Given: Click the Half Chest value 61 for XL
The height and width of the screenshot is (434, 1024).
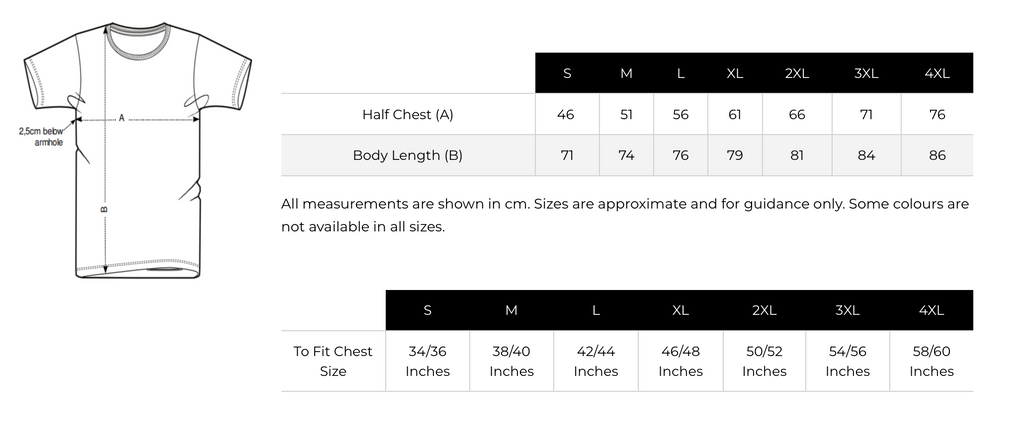Looking at the screenshot, I should 735,115.
